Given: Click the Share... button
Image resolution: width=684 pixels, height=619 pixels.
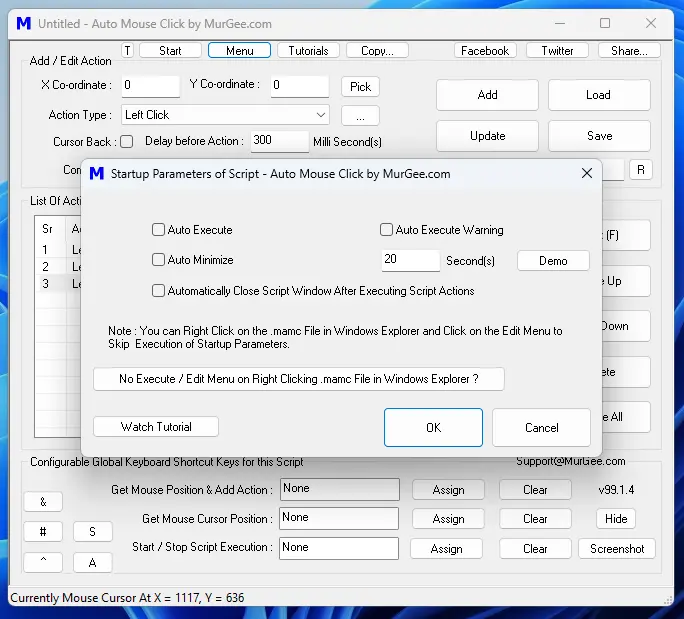Looking at the screenshot, I should click(x=629, y=51).
